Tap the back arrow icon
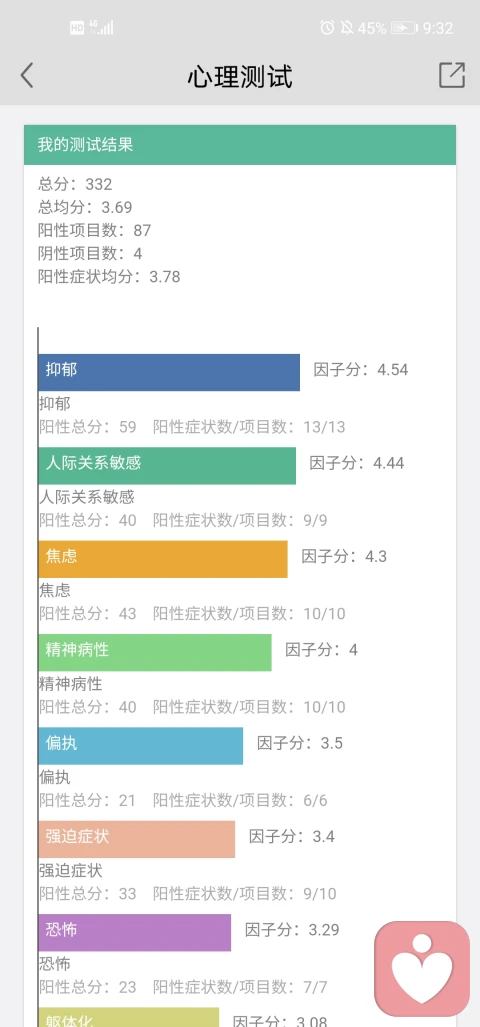This screenshot has width=480, height=1027. pos(27,76)
